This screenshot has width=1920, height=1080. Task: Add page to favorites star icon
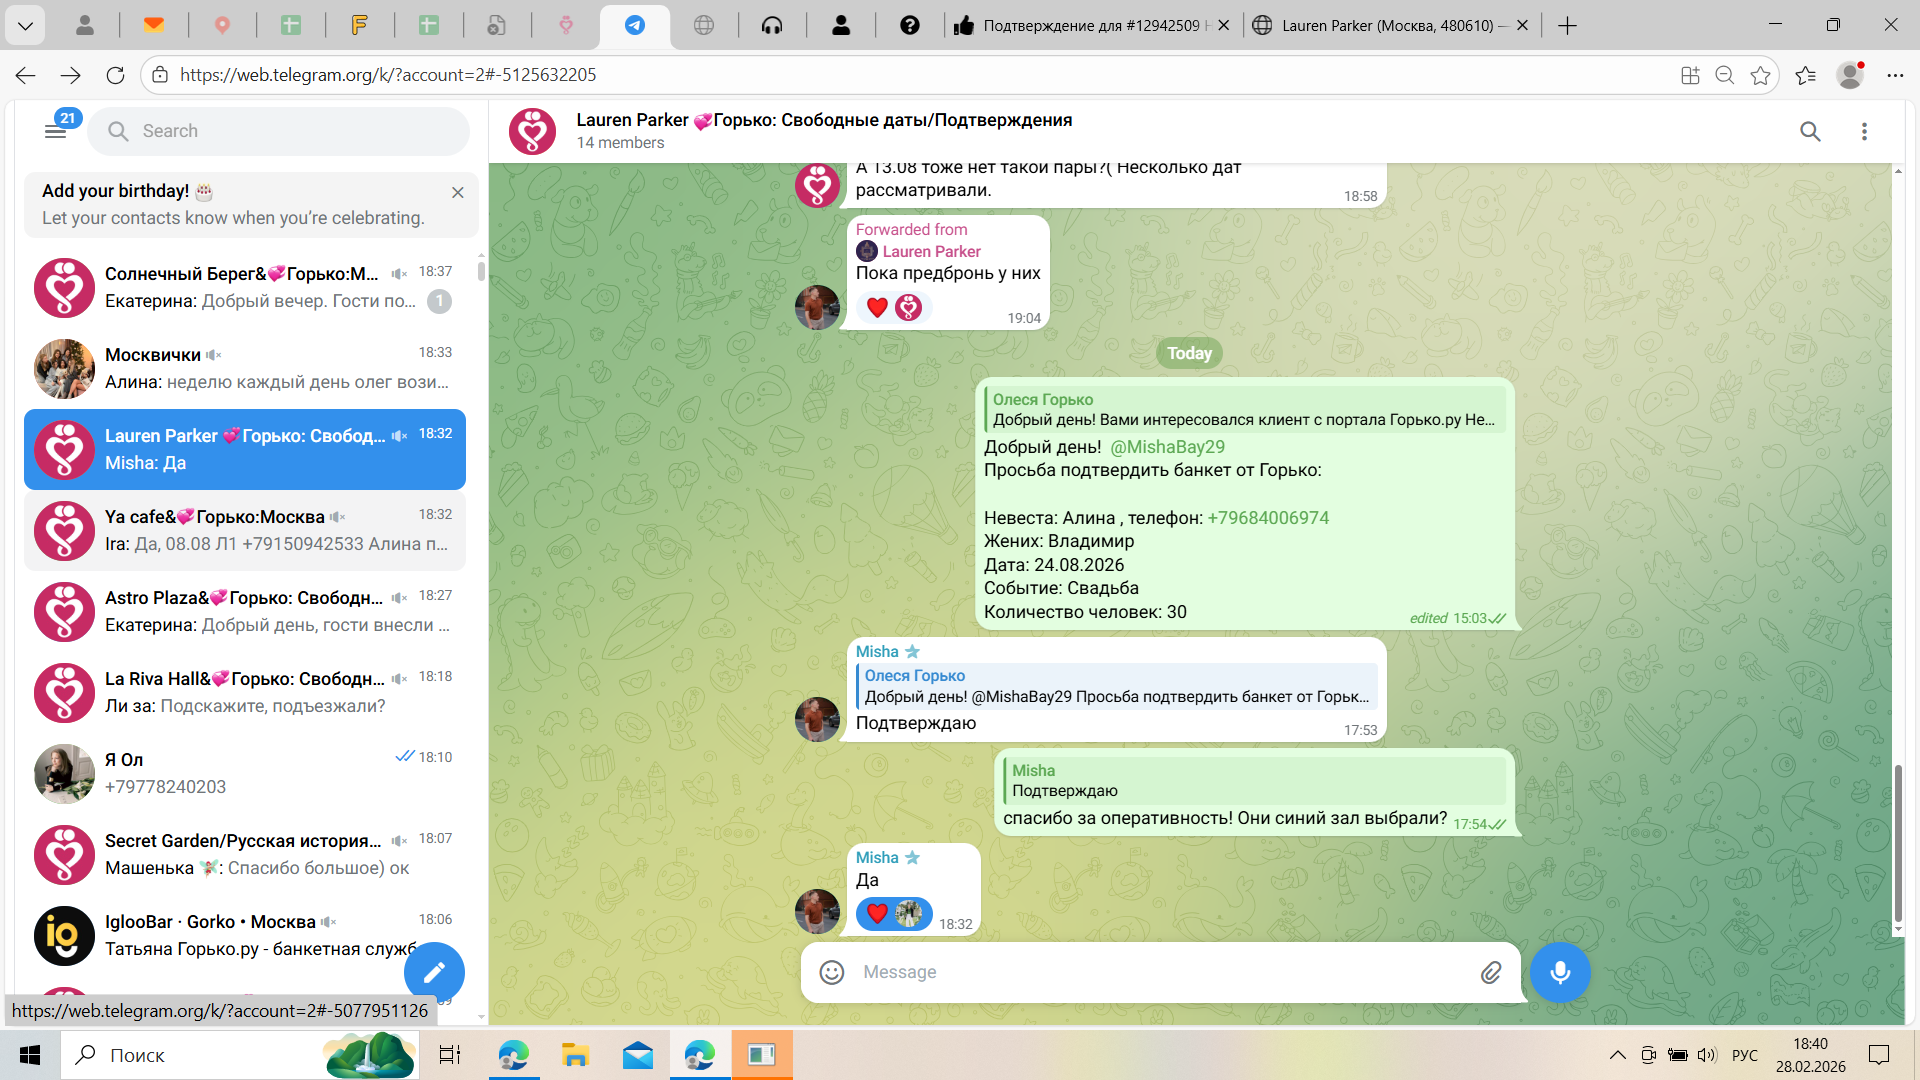tap(1760, 75)
